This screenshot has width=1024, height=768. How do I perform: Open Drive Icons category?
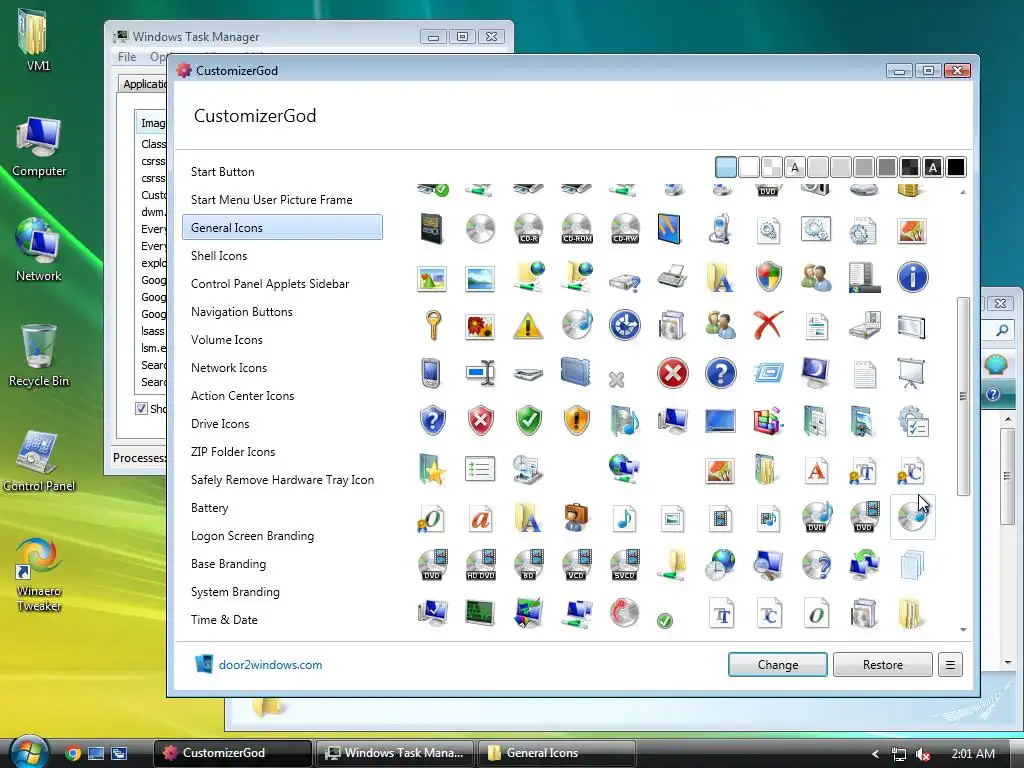point(220,424)
